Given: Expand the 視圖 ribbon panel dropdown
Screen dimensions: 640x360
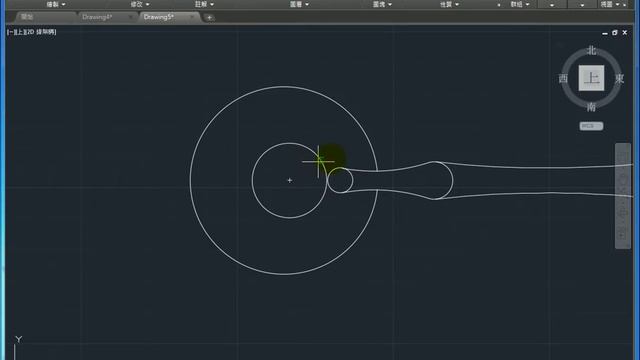Looking at the screenshot, I should [x=610, y=4].
